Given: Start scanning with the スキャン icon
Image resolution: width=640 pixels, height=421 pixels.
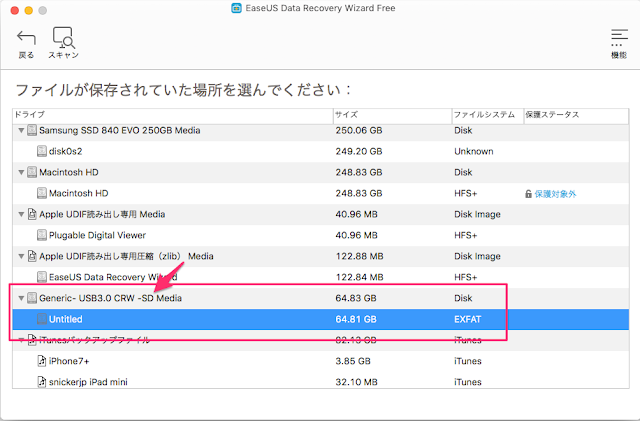Looking at the screenshot, I should 63,38.
